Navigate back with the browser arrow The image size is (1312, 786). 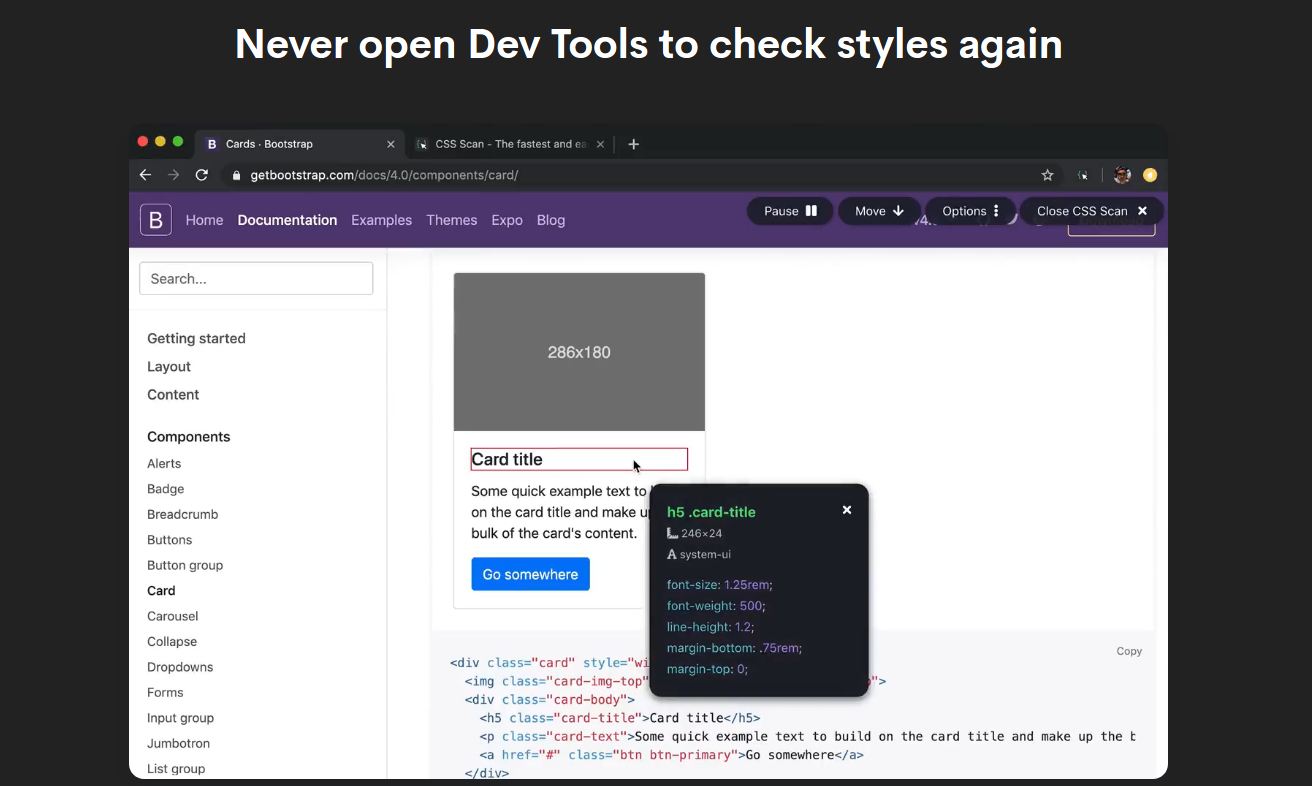pos(145,175)
